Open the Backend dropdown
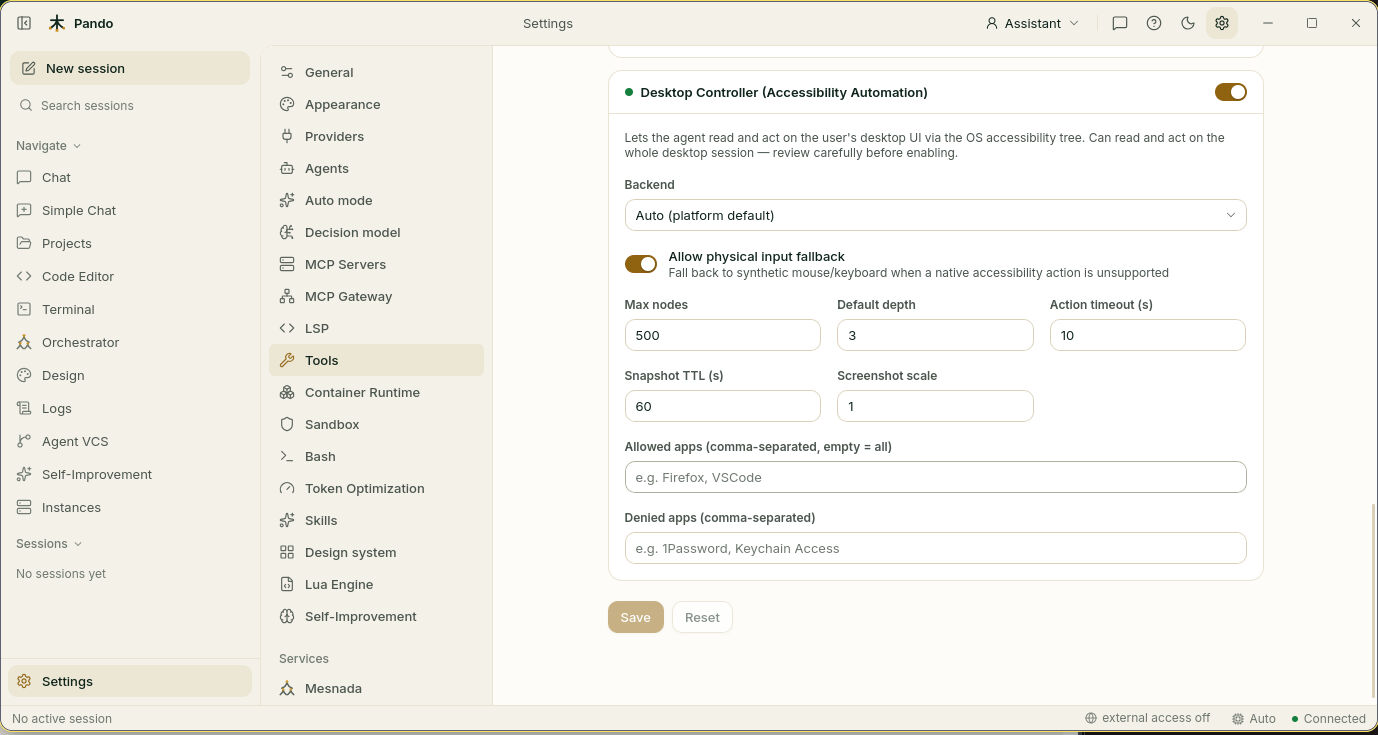The height and width of the screenshot is (735, 1378). (935, 215)
